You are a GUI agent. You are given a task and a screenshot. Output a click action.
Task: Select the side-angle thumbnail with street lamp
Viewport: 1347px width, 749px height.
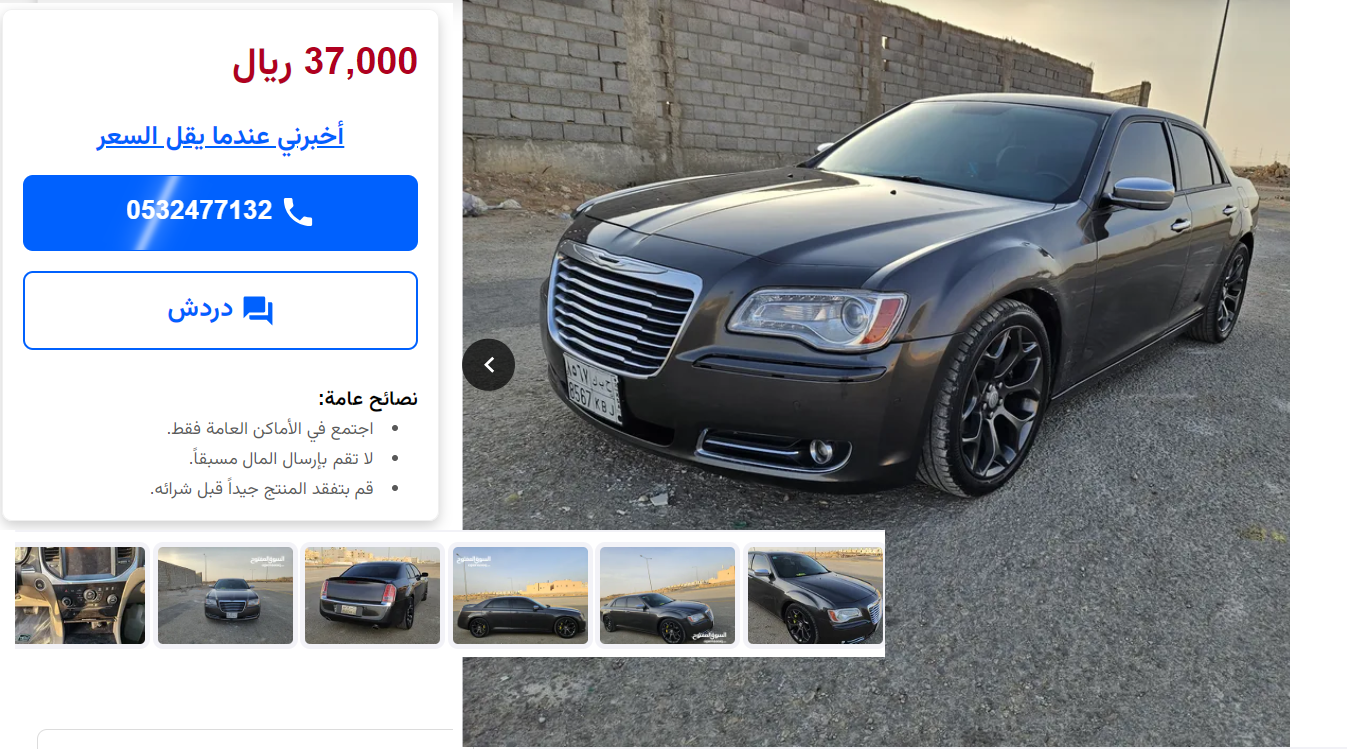coord(667,595)
